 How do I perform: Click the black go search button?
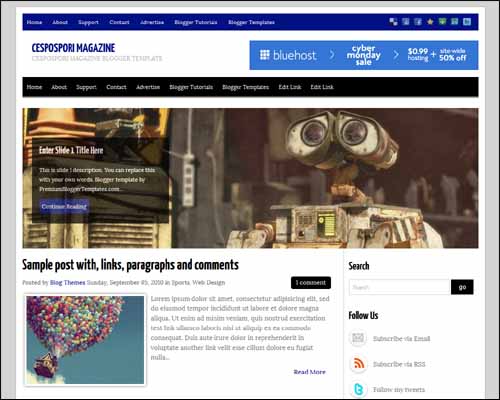click(462, 287)
